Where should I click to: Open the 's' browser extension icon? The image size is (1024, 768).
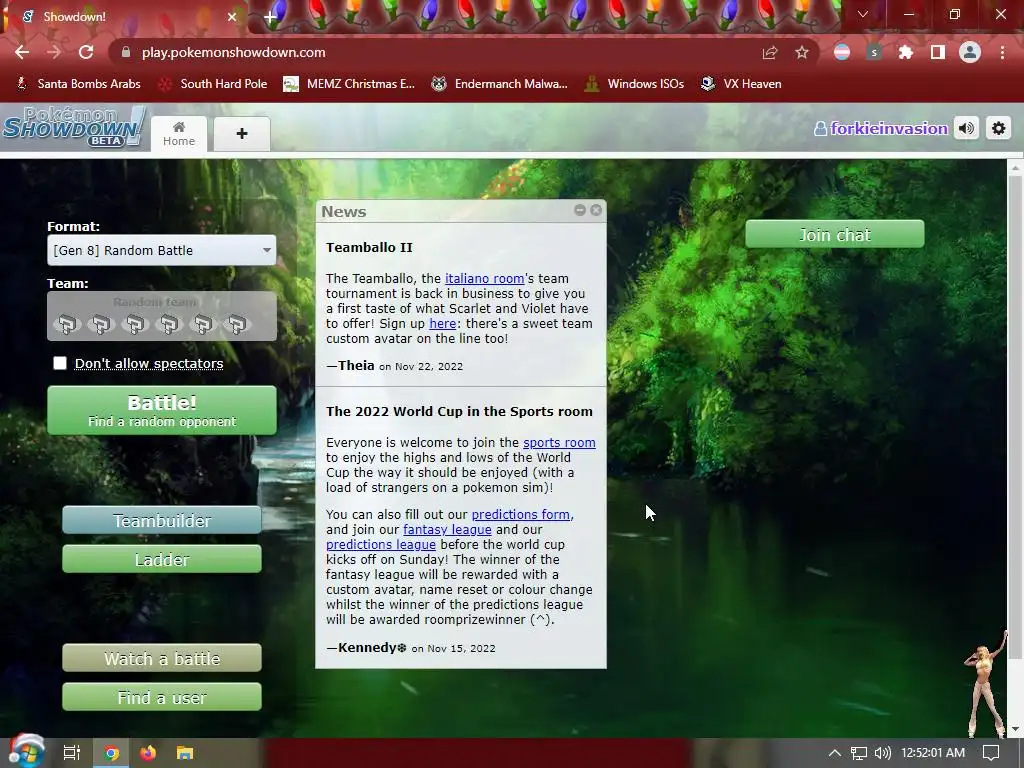874,52
